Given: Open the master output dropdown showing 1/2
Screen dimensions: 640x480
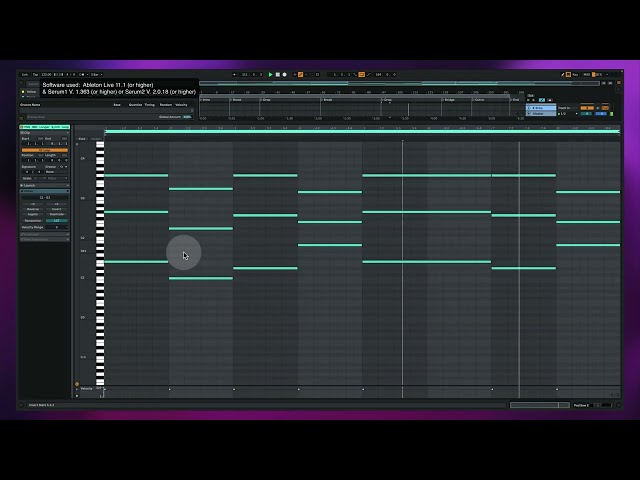Looking at the screenshot, I should (568, 113).
